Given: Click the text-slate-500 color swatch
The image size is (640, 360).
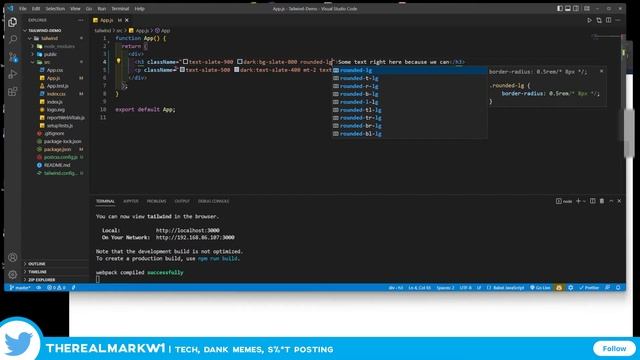Looking at the screenshot, I should tap(182, 70).
